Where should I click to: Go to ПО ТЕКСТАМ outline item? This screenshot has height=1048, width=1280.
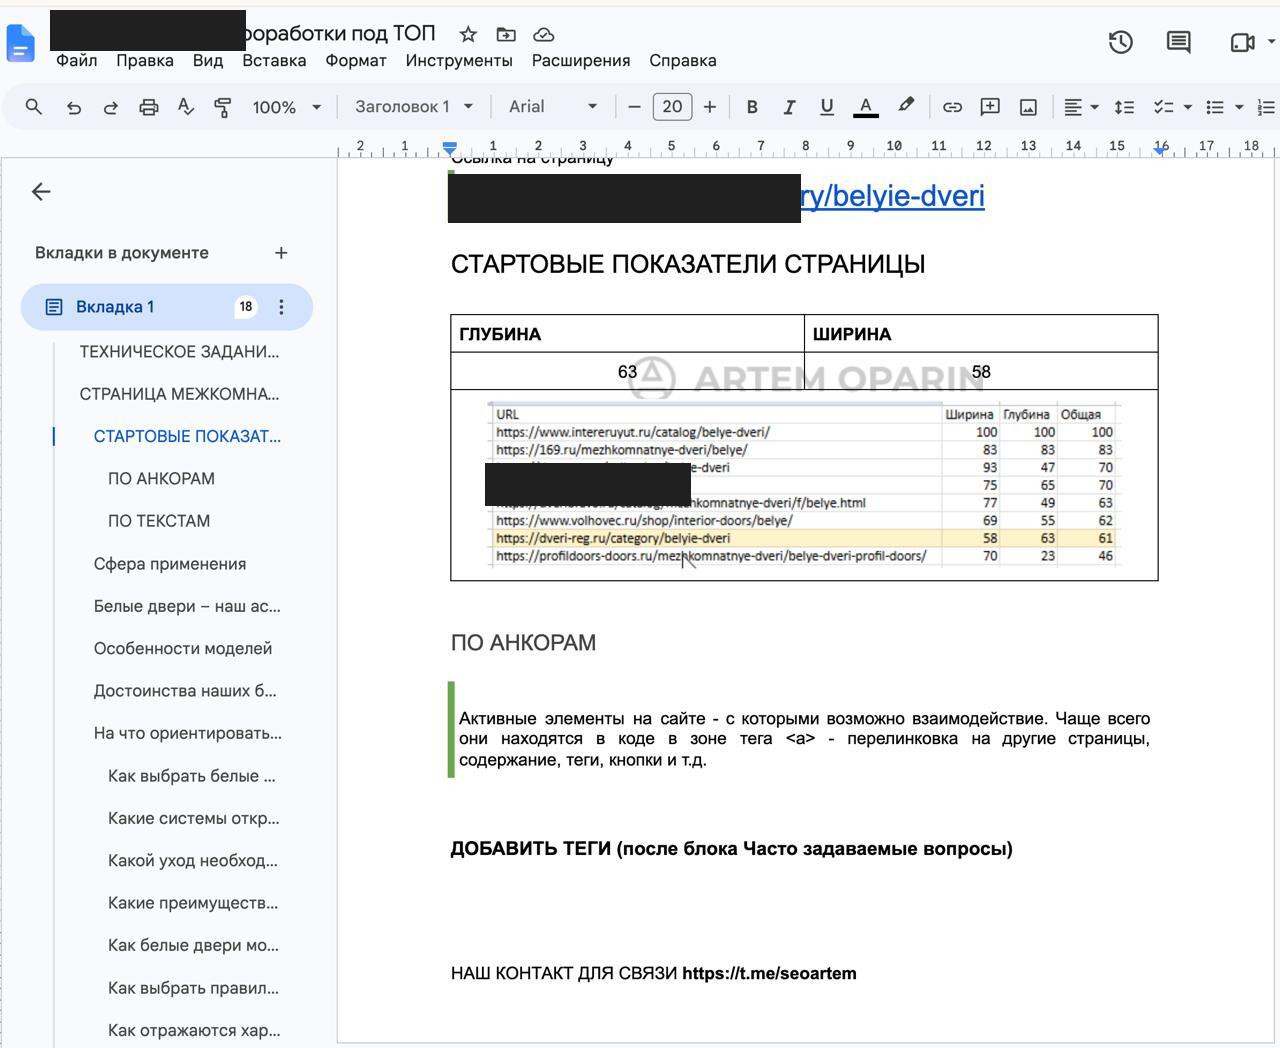click(x=159, y=521)
